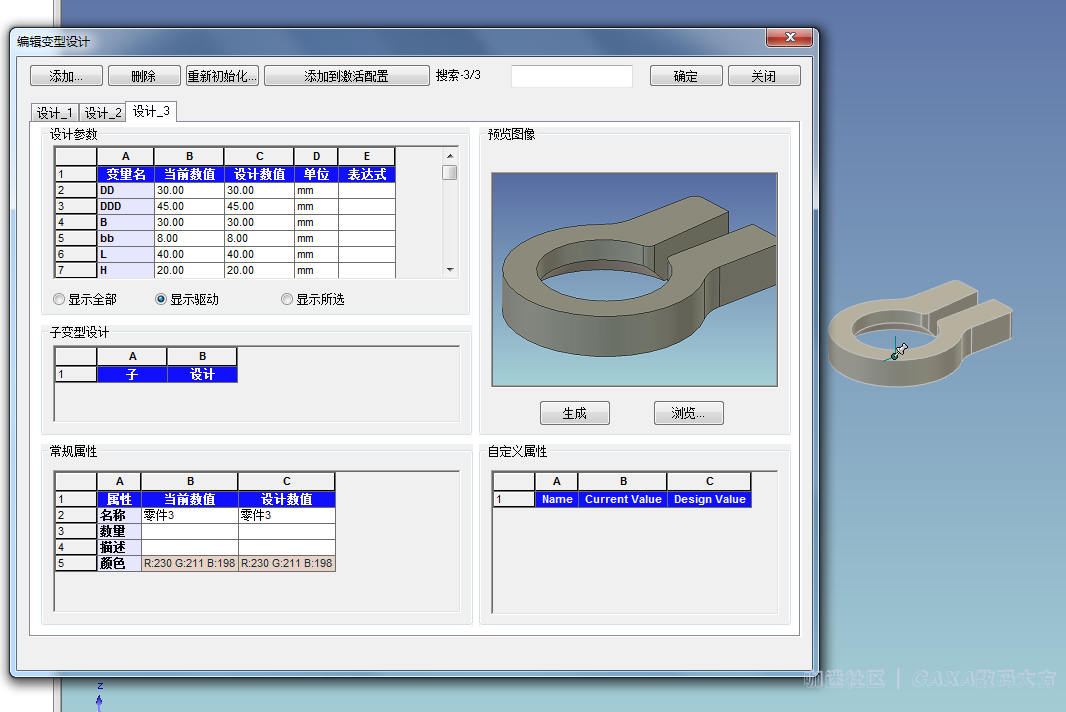Screen dimensions: 1066x712
Task: Switch to the 设计_1 tab
Action: pyautogui.click(x=55, y=113)
